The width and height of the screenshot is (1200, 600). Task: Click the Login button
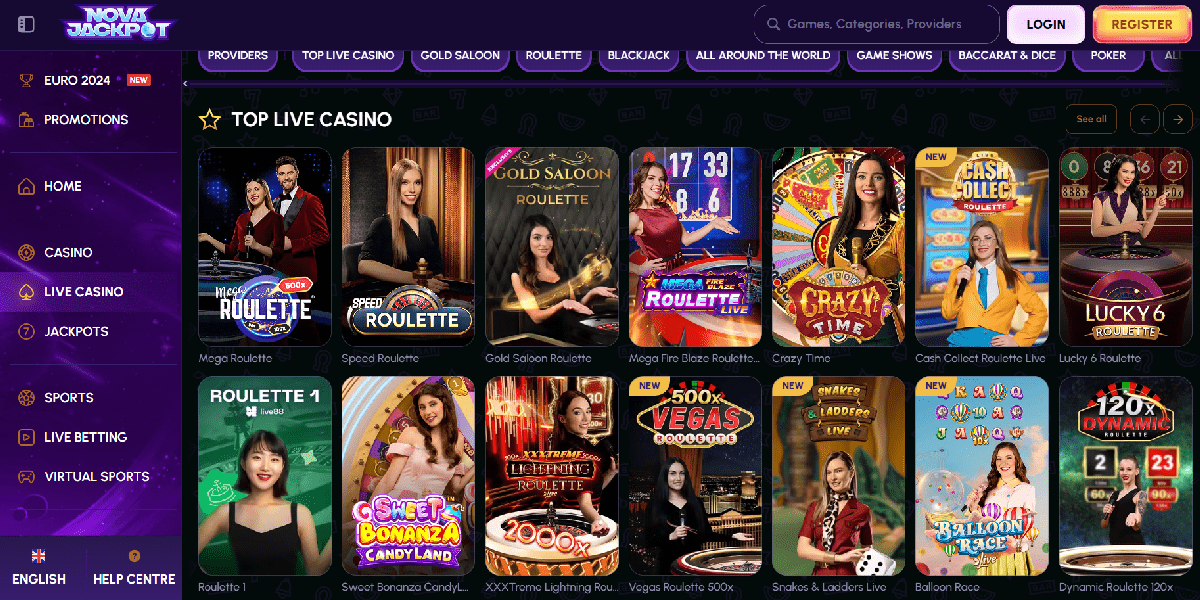pos(1046,24)
